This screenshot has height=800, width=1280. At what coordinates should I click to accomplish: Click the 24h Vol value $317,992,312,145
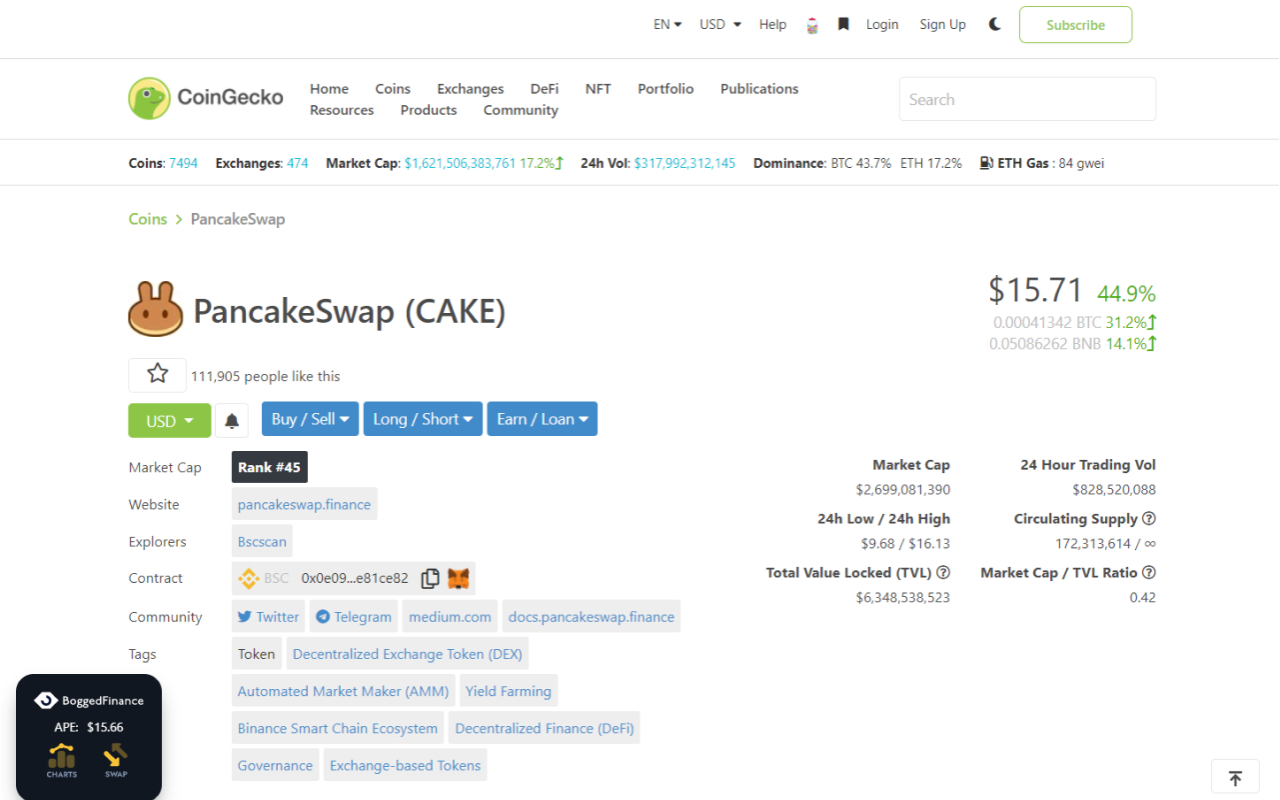pyautogui.click(x=685, y=163)
